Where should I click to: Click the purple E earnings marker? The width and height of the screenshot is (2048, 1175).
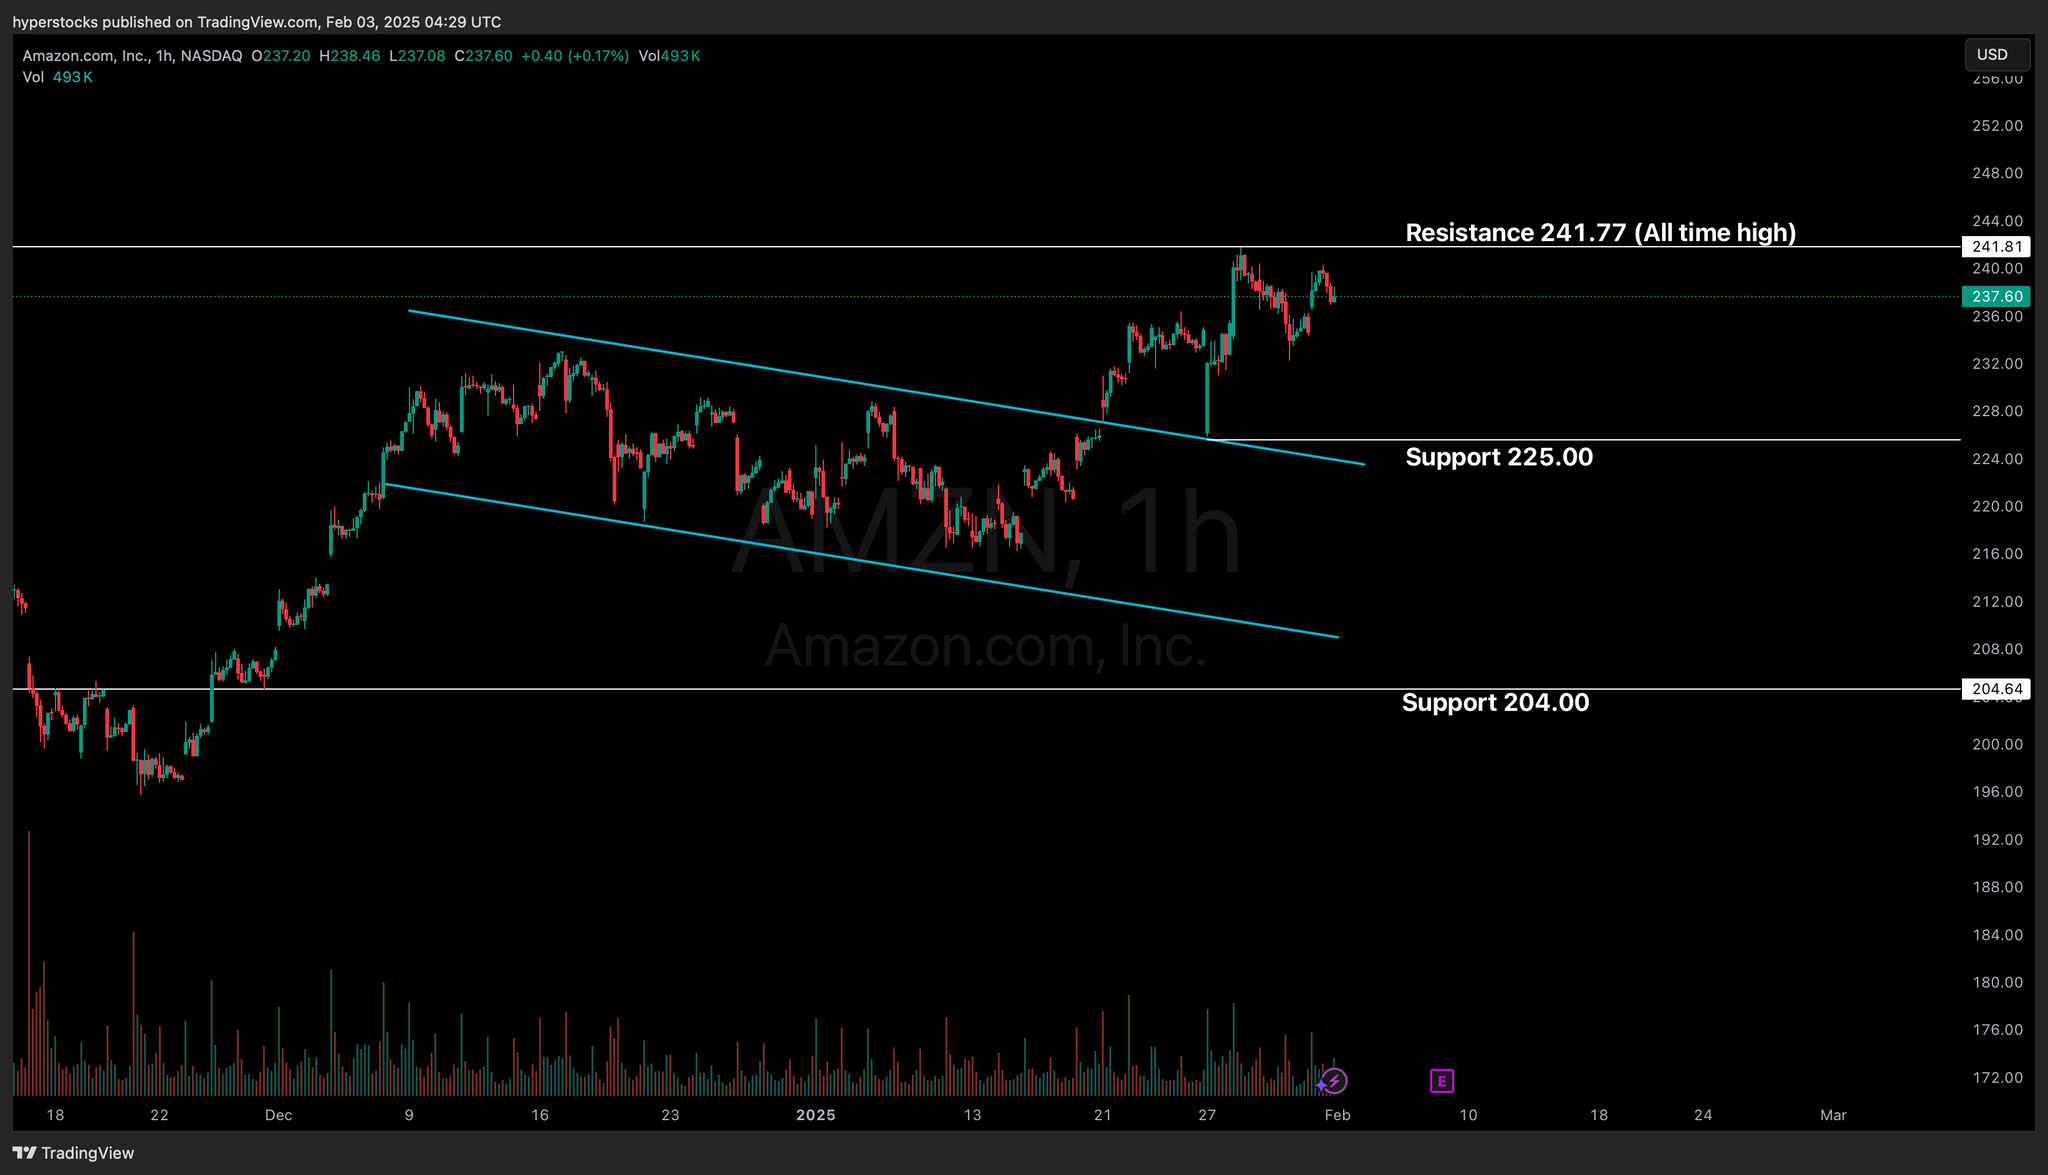pos(1441,1081)
